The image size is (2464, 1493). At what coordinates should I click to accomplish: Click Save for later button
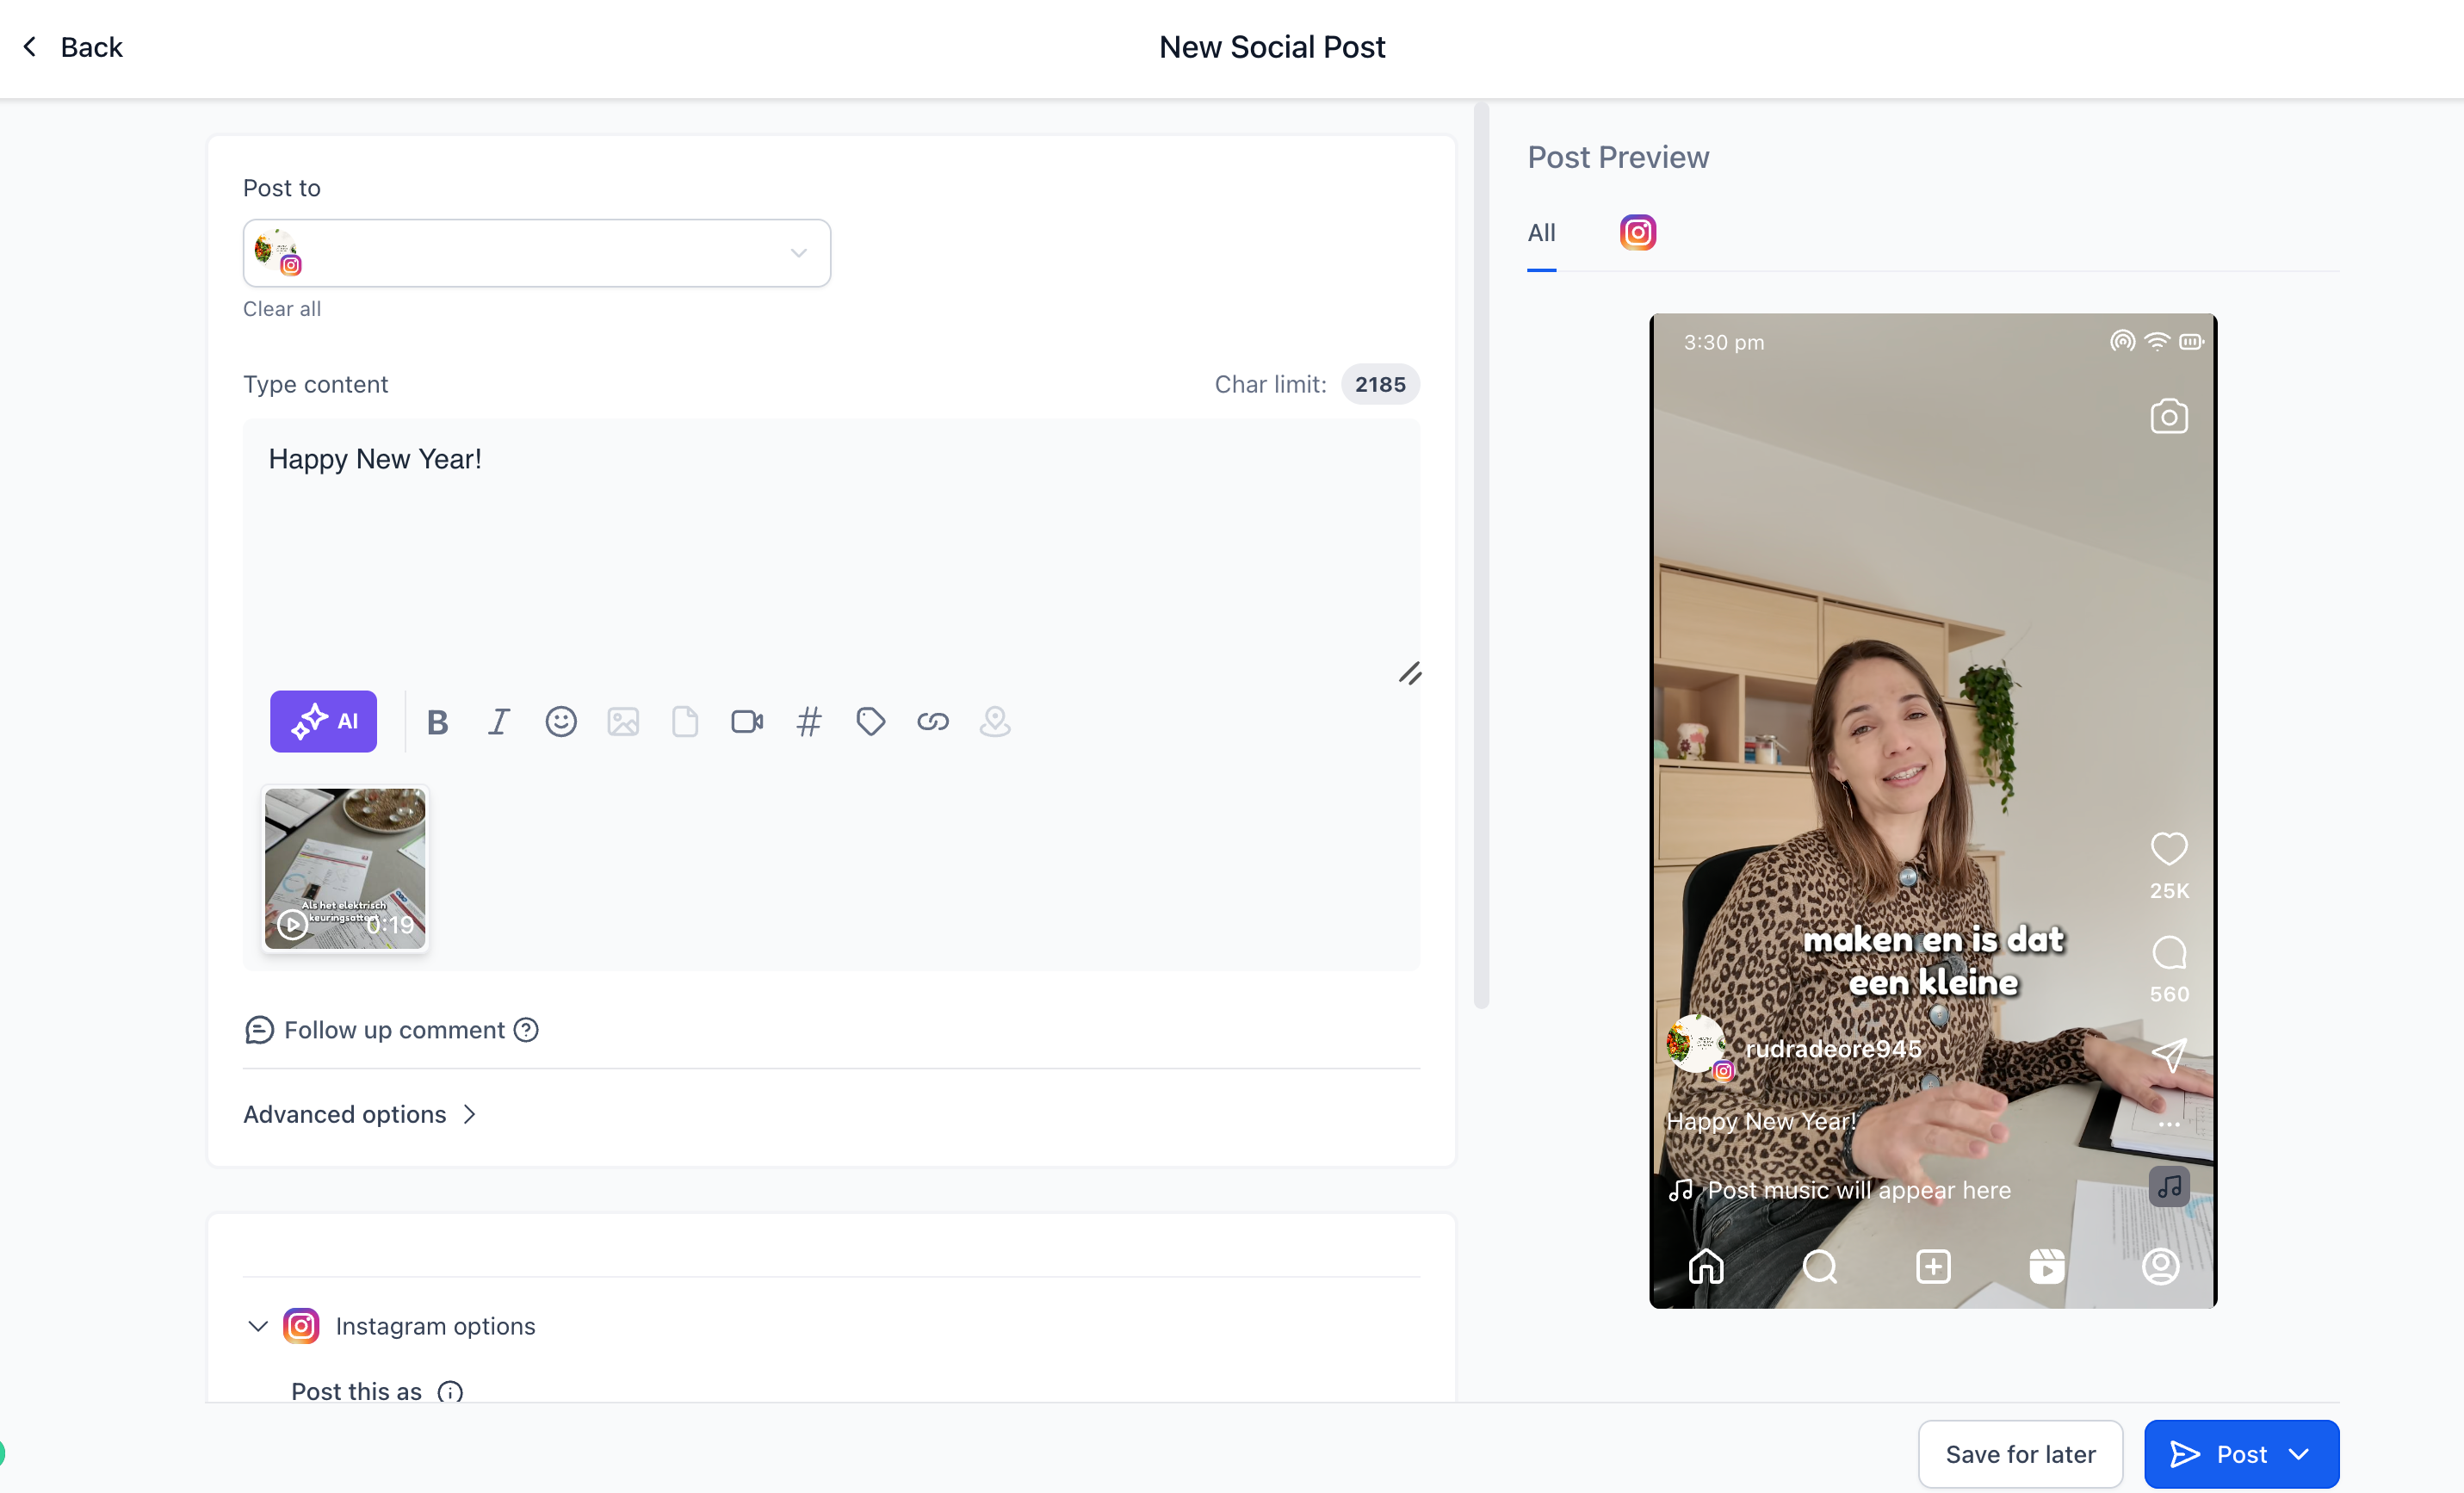tap(2019, 1454)
